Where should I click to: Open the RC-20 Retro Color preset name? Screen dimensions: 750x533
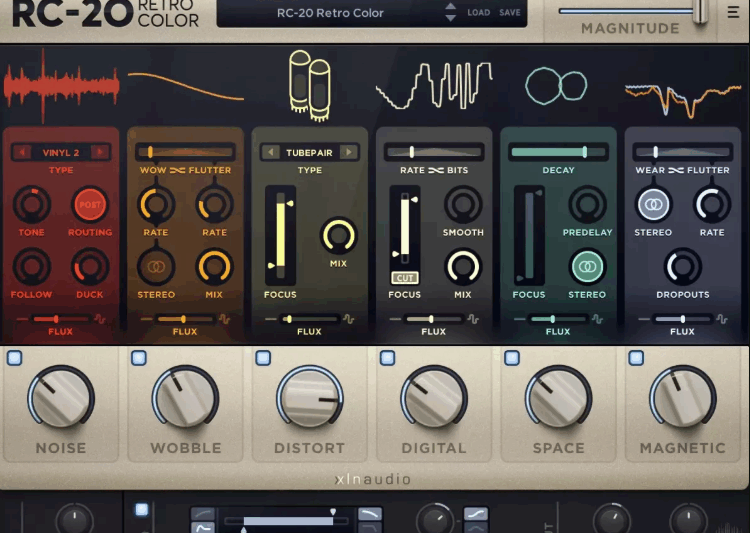[330, 13]
